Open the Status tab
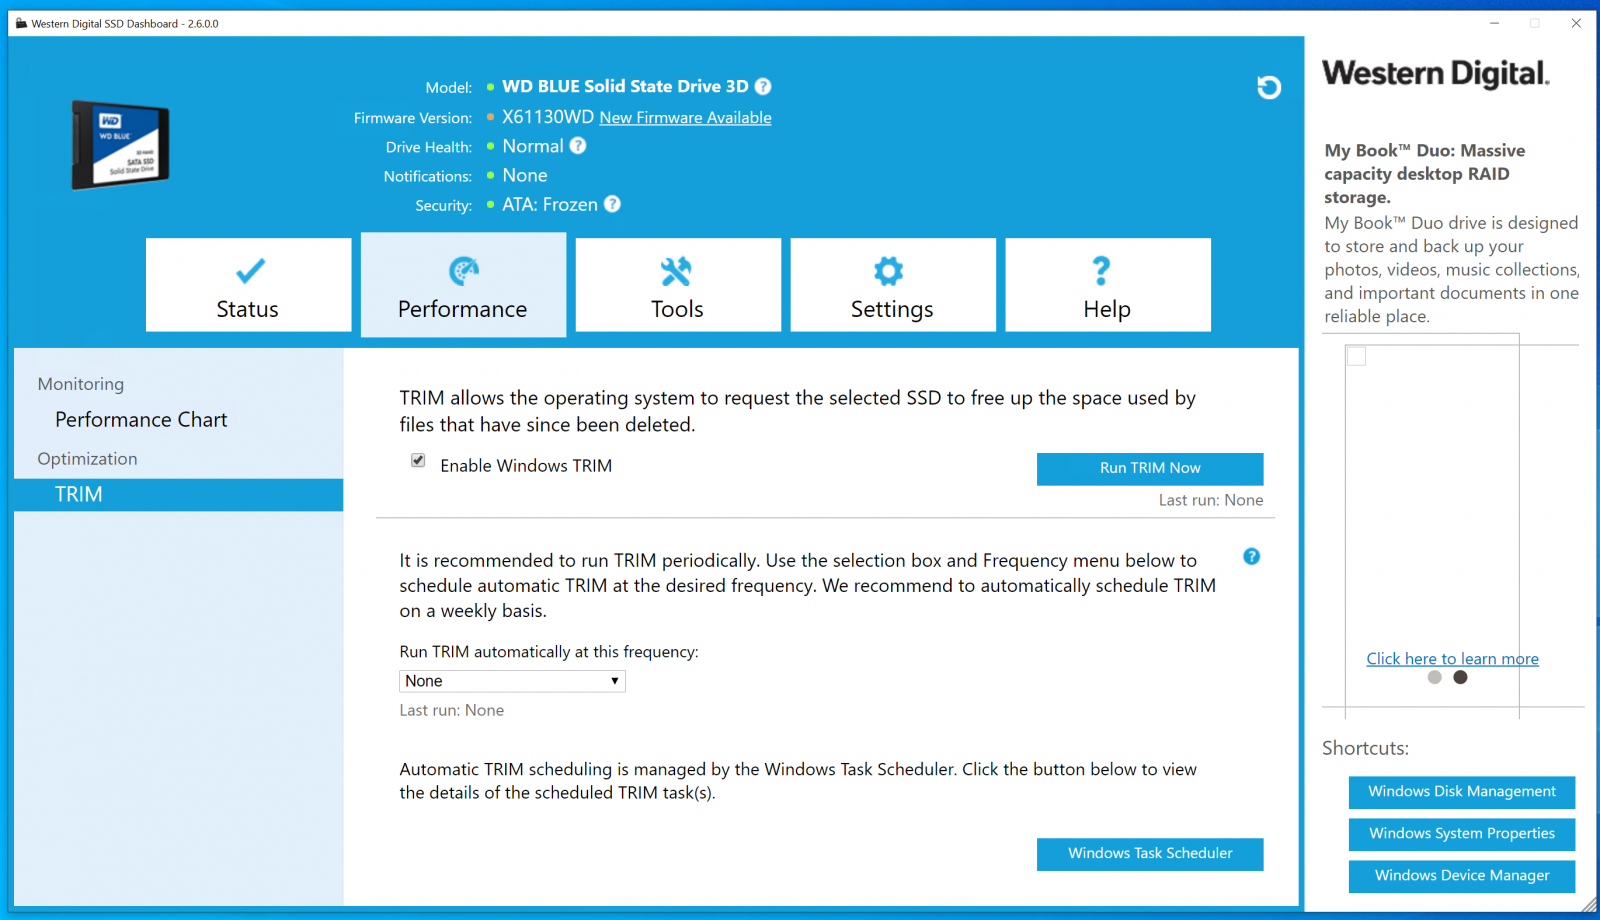 pos(248,285)
